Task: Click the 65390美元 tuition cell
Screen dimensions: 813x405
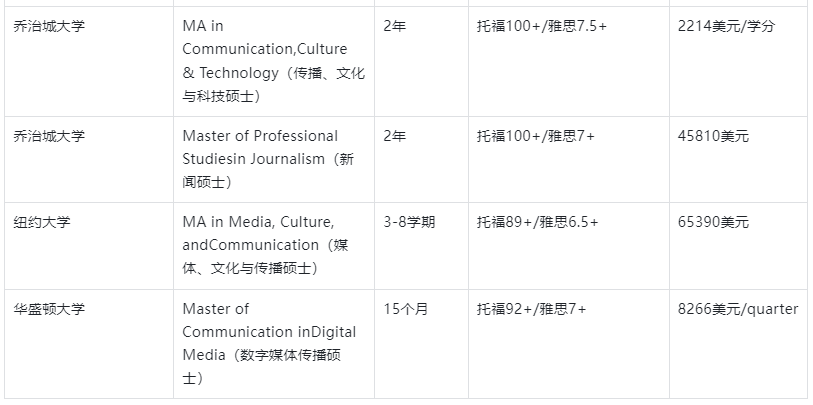Action: tap(713, 222)
